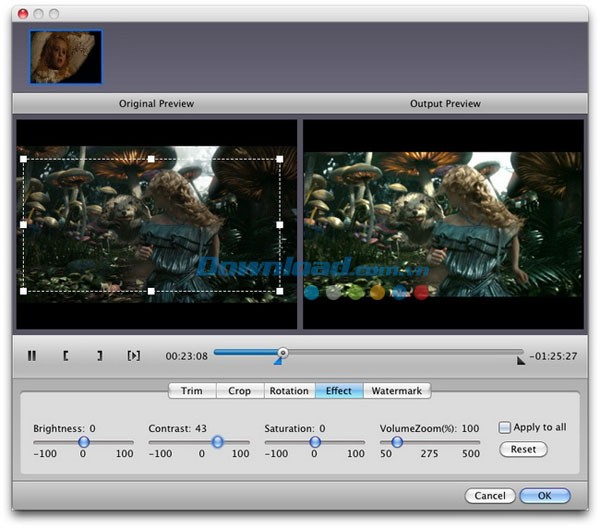Click the Saturation slider handle
The height and width of the screenshot is (528, 600).
pos(315,442)
